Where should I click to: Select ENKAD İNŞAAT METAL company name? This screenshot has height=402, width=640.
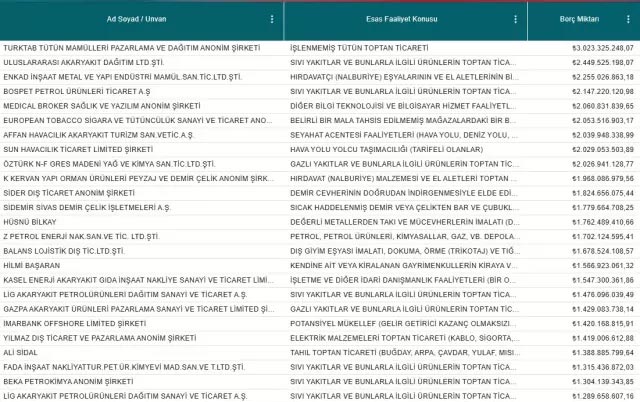pos(123,77)
